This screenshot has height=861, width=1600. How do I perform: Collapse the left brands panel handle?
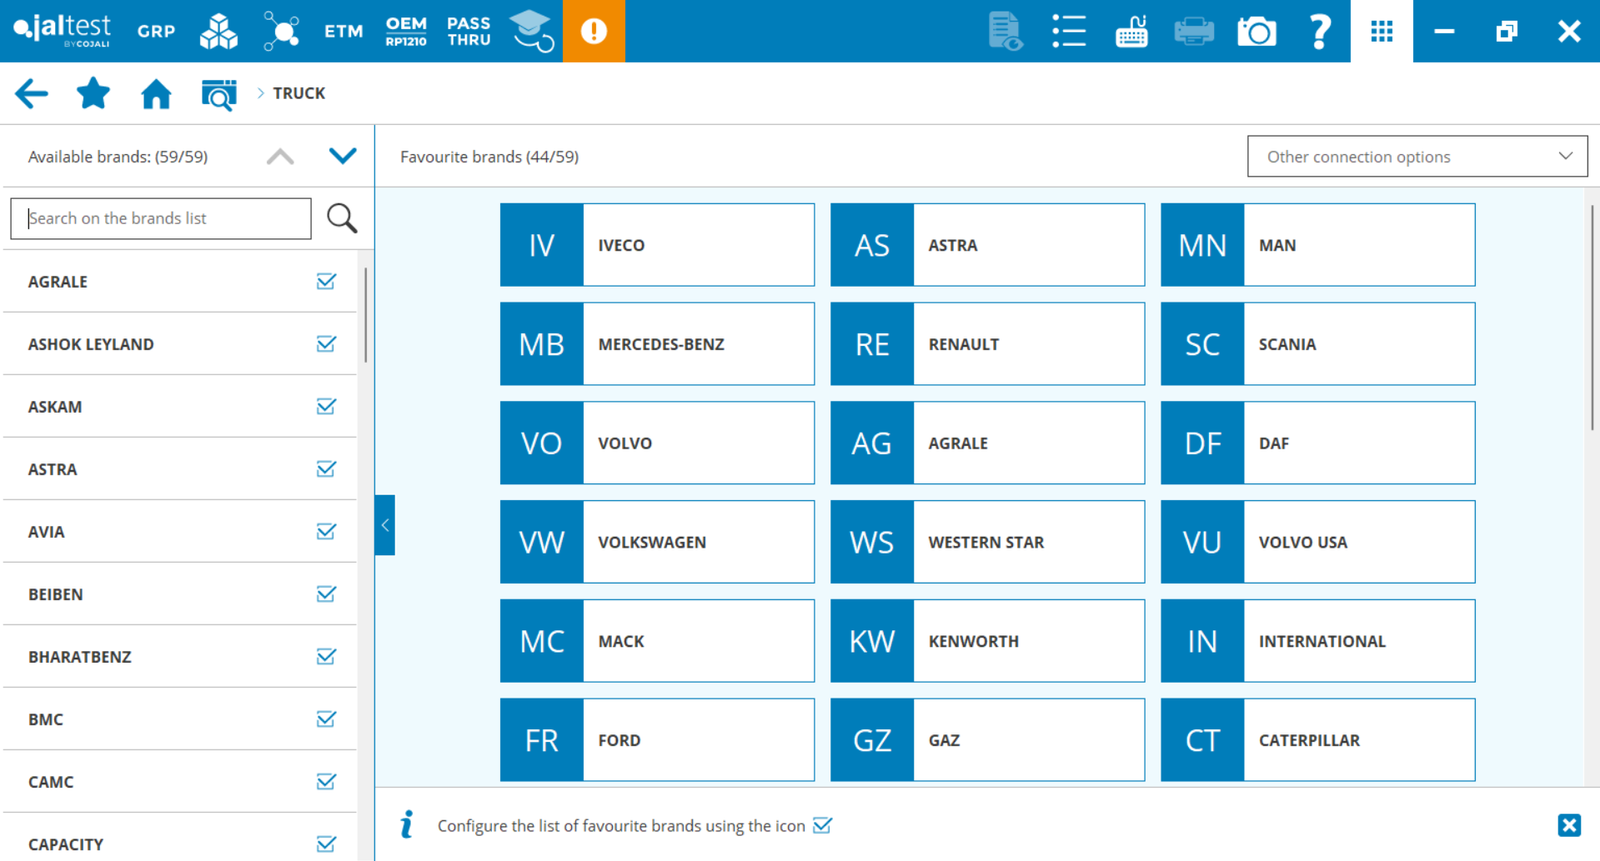tap(385, 525)
